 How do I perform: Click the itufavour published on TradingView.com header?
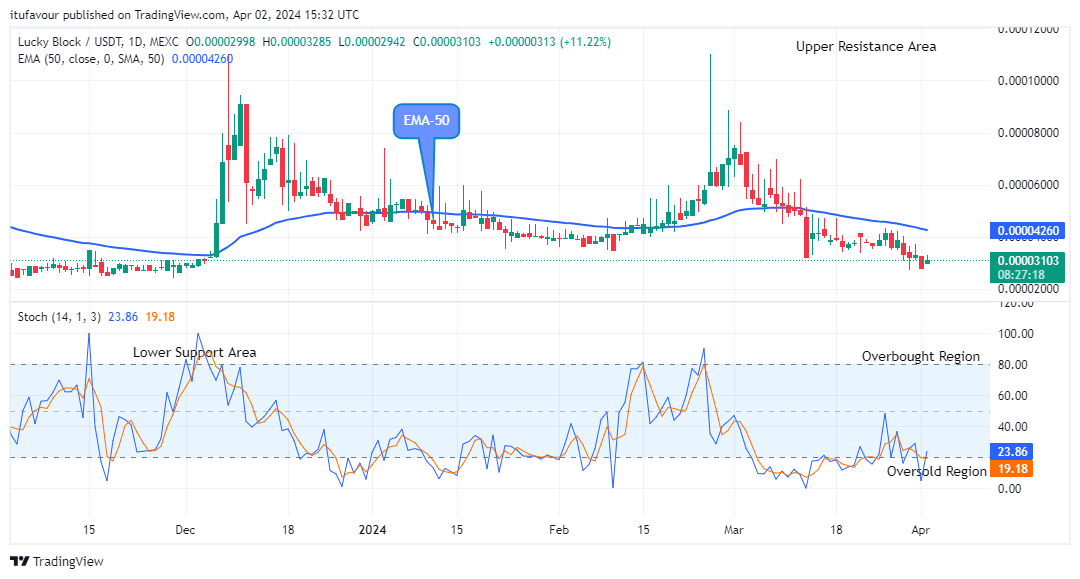[185, 14]
